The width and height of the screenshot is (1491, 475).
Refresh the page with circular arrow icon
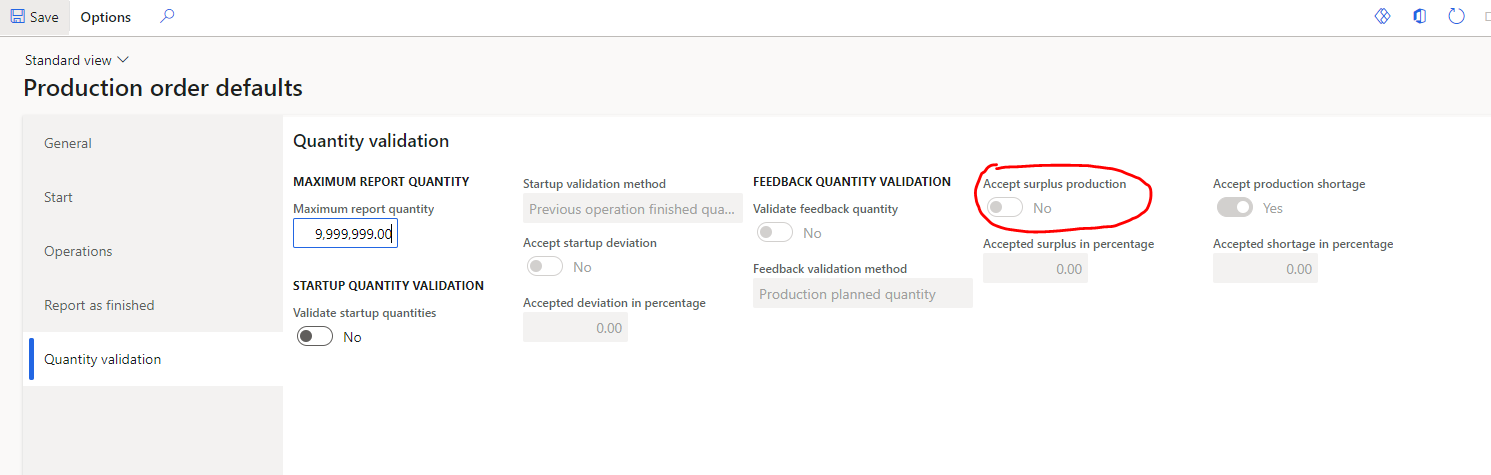[1456, 16]
